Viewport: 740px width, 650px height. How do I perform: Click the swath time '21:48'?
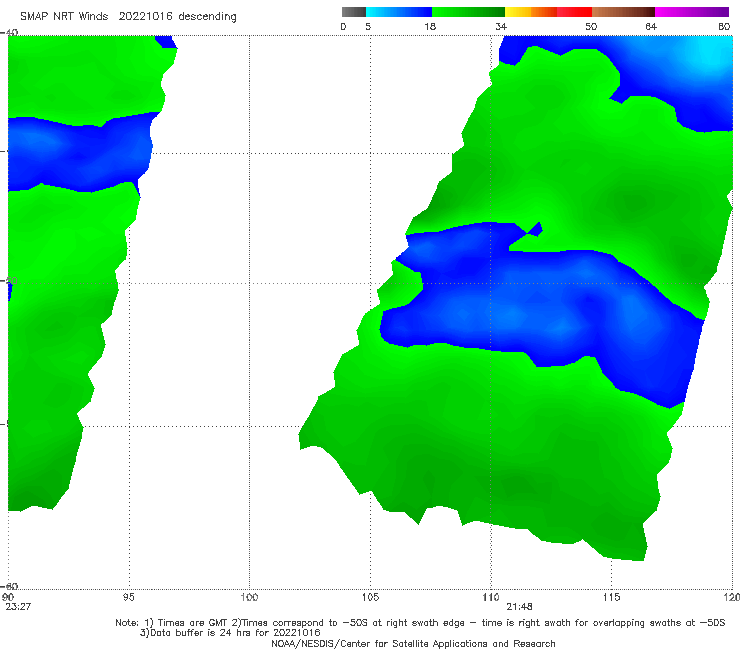click(x=519, y=607)
